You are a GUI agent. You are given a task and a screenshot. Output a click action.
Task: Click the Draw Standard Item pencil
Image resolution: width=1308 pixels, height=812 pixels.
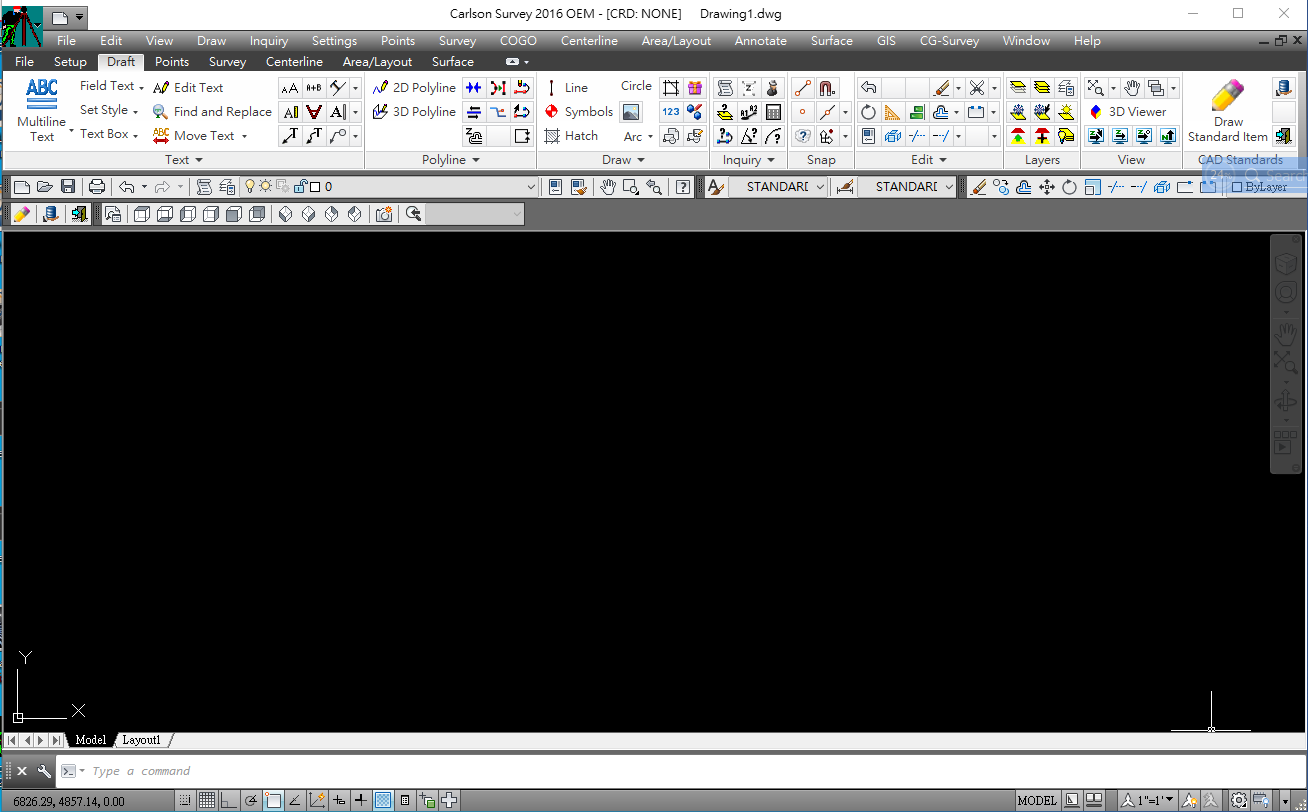click(x=1227, y=110)
